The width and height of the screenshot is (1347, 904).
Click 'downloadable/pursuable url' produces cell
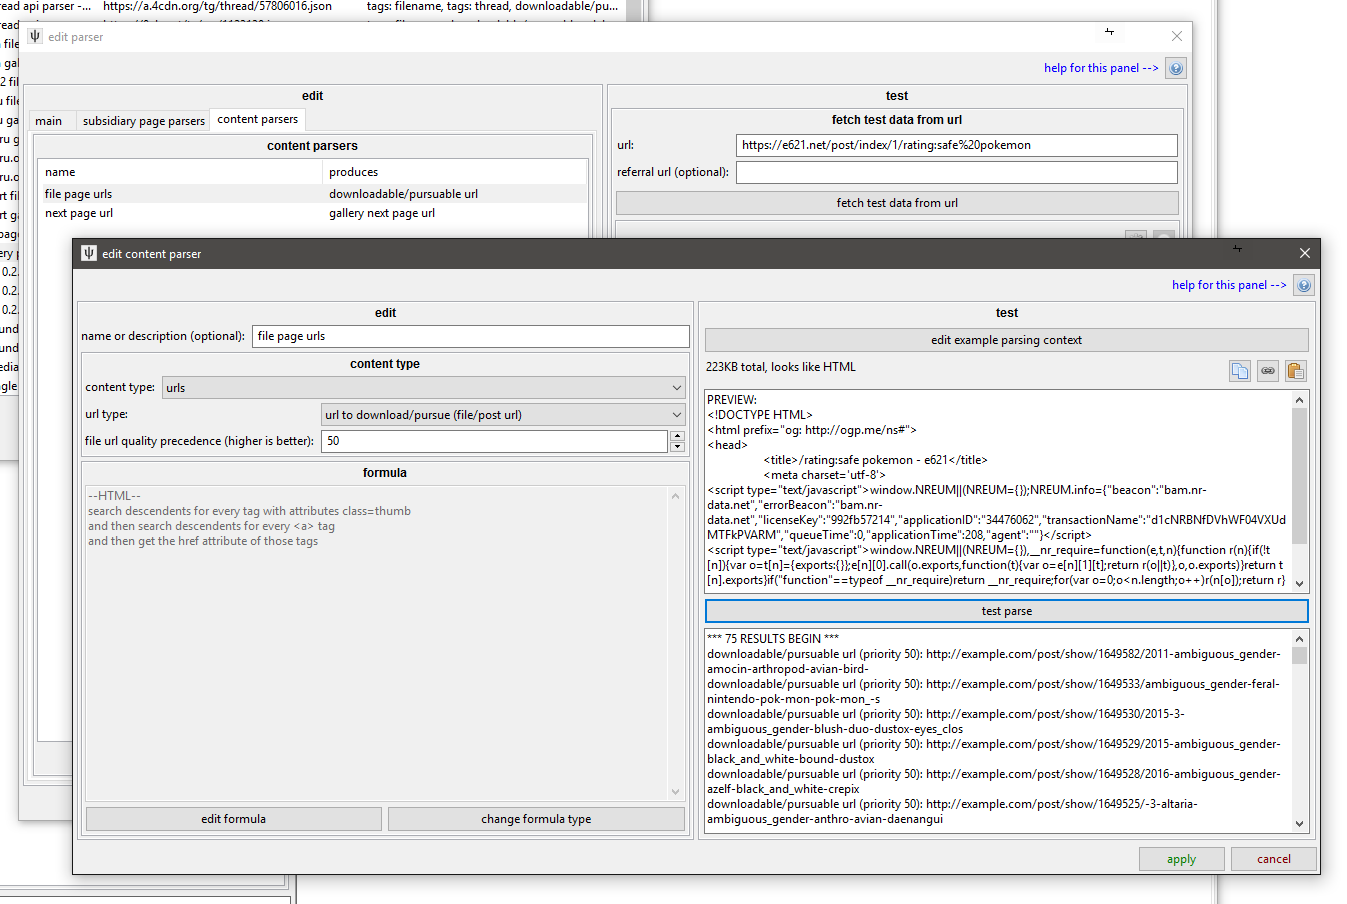pos(403,194)
